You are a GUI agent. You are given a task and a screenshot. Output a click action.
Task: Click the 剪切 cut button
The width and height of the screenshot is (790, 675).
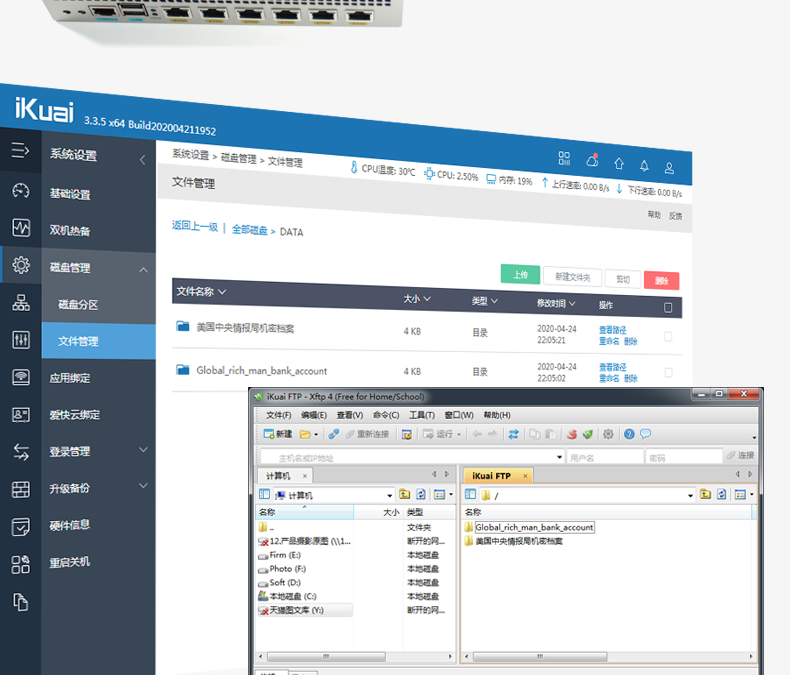[623, 279]
